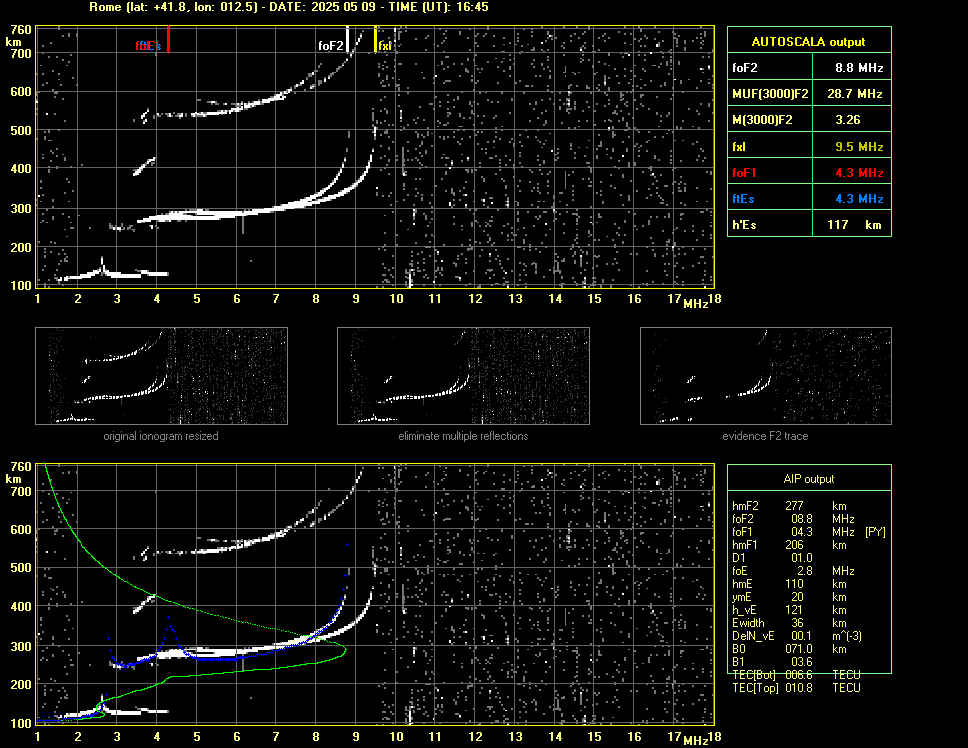Click the red ftEs marker line on upper ionogram

[x=169, y=39]
